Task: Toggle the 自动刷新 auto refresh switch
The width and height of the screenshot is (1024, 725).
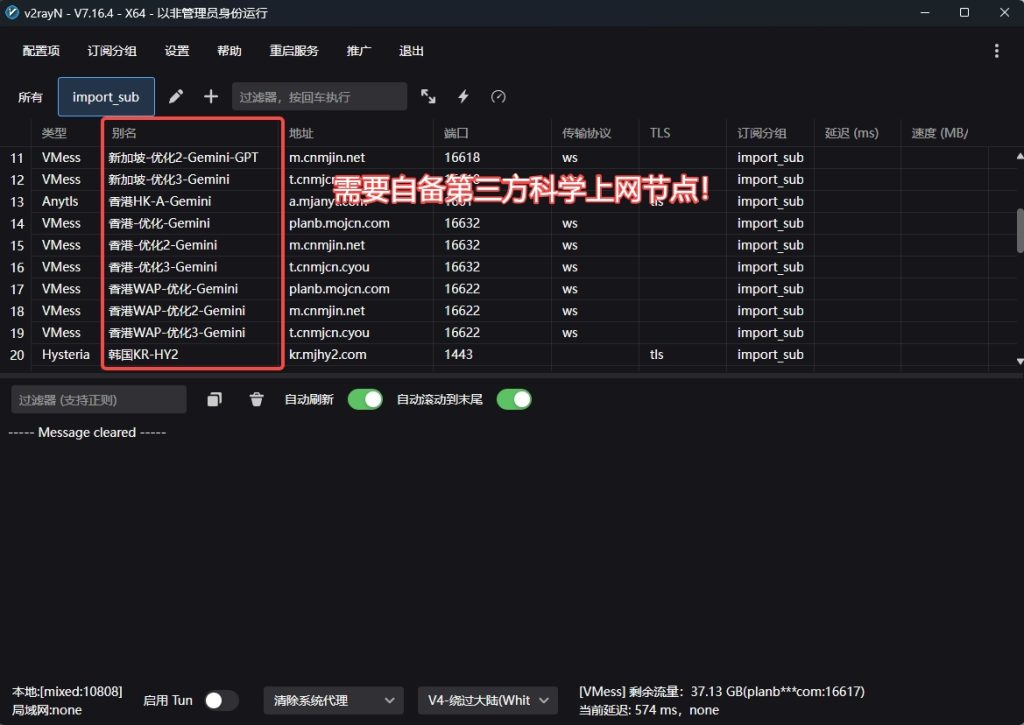Action: [365, 400]
